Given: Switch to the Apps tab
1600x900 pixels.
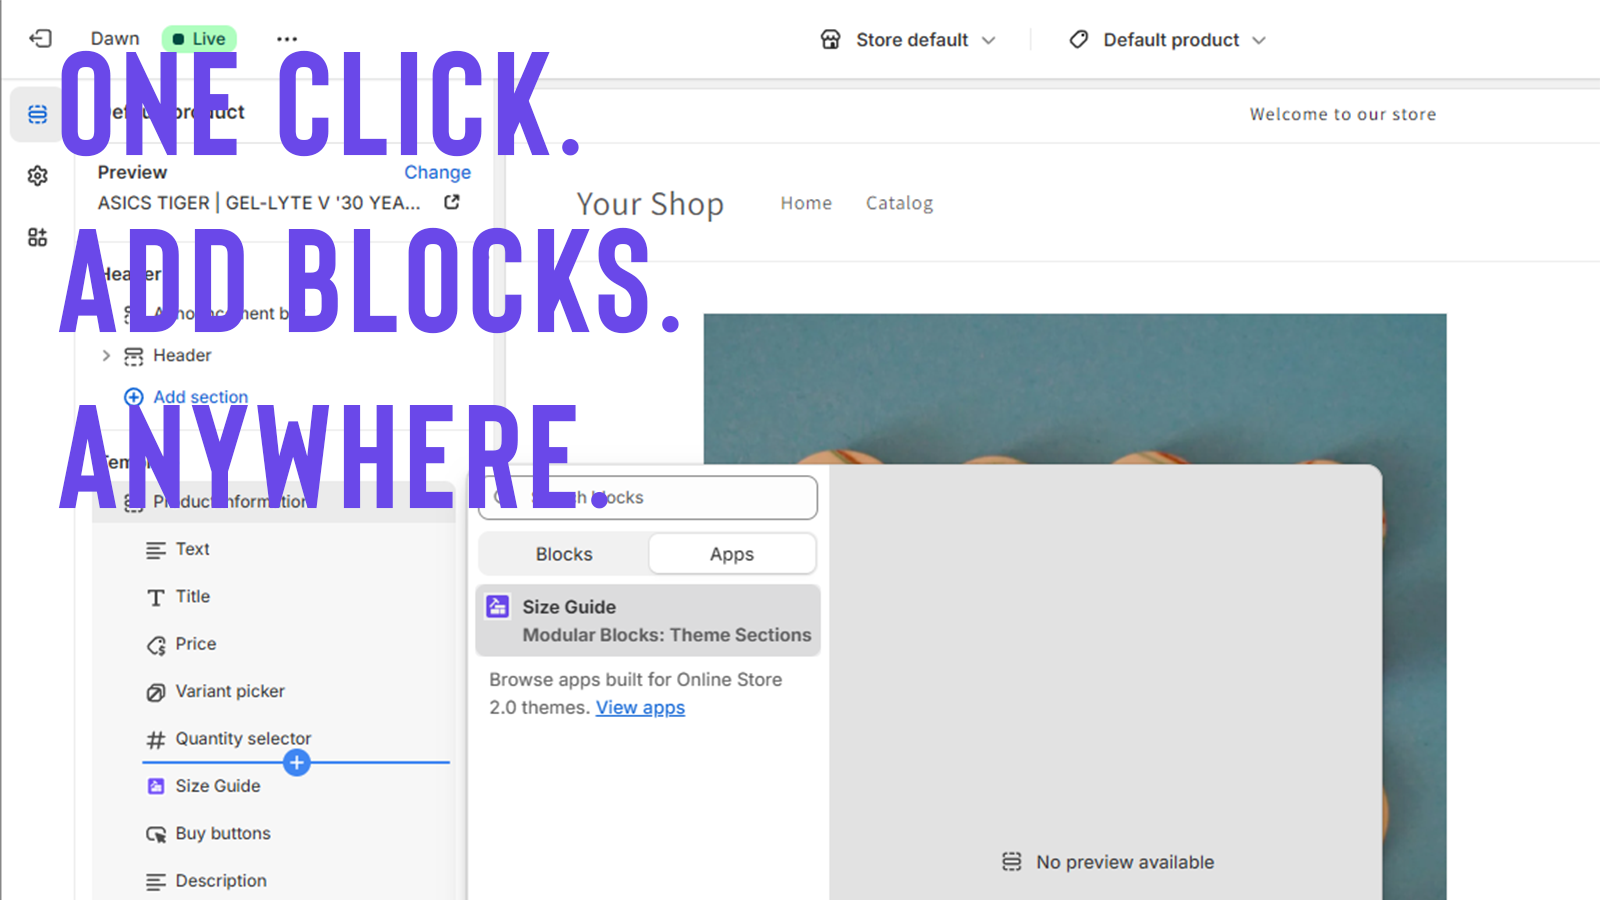Looking at the screenshot, I should tap(731, 553).
